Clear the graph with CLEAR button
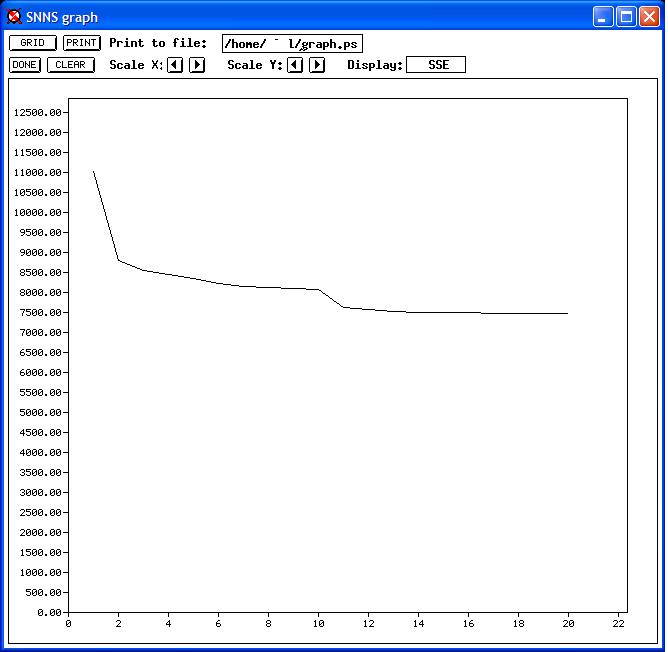The width and height of the screenshot is (668, 652). tap(70, 65)
